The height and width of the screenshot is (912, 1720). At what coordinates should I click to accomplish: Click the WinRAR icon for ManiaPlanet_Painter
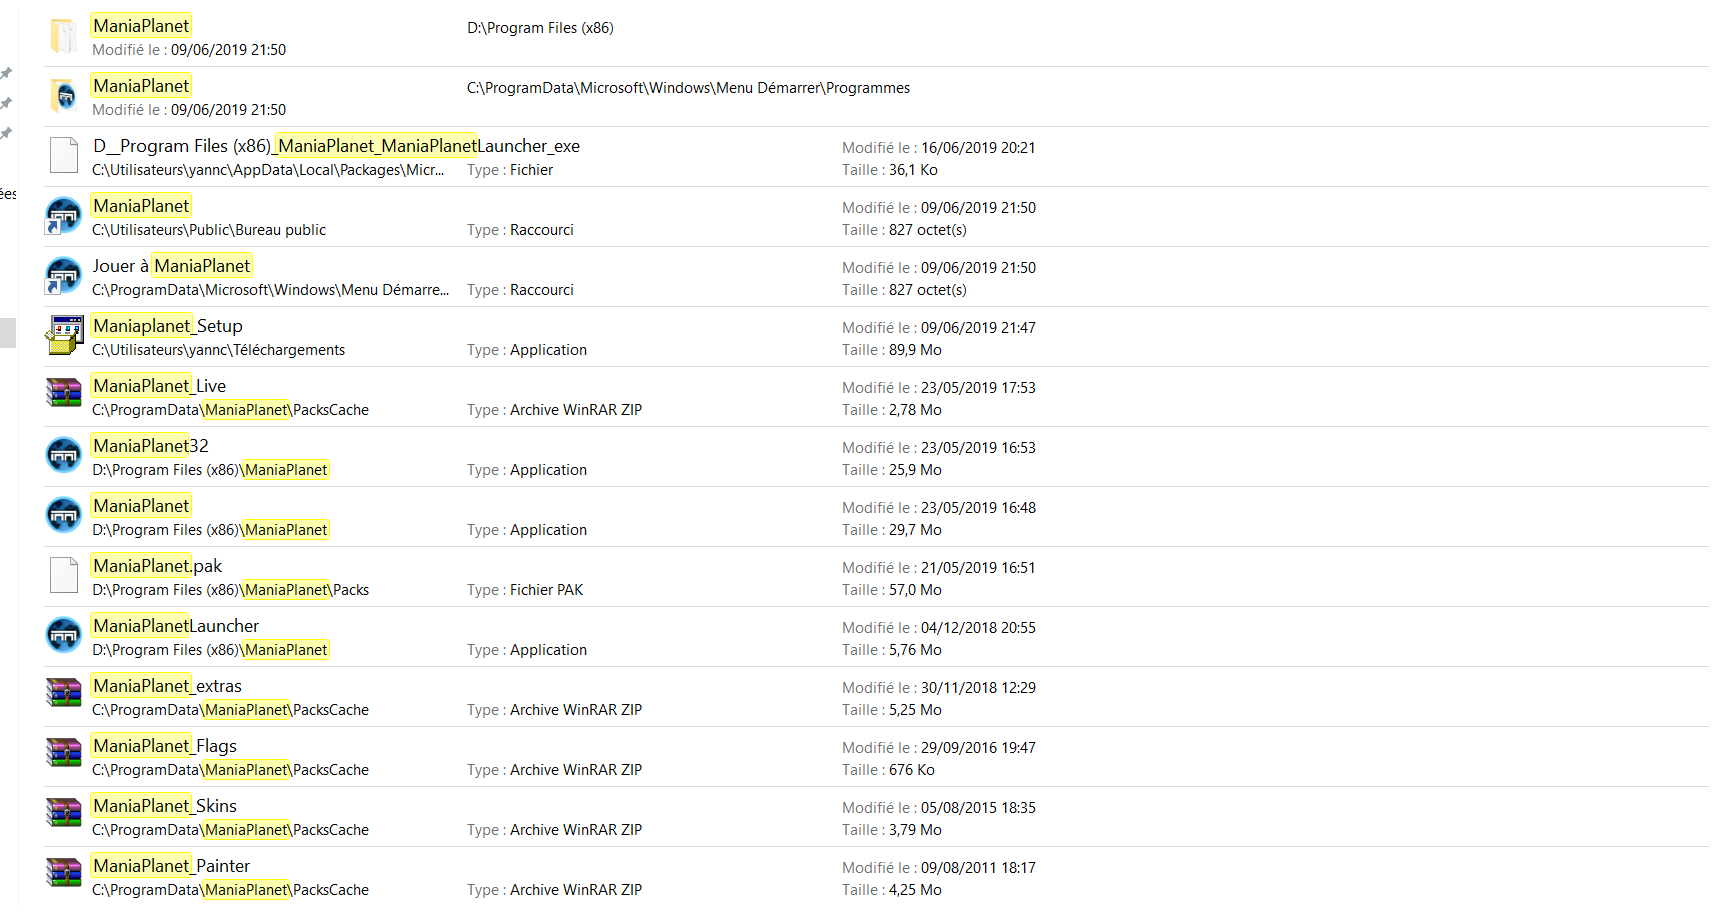pos(64,872)
